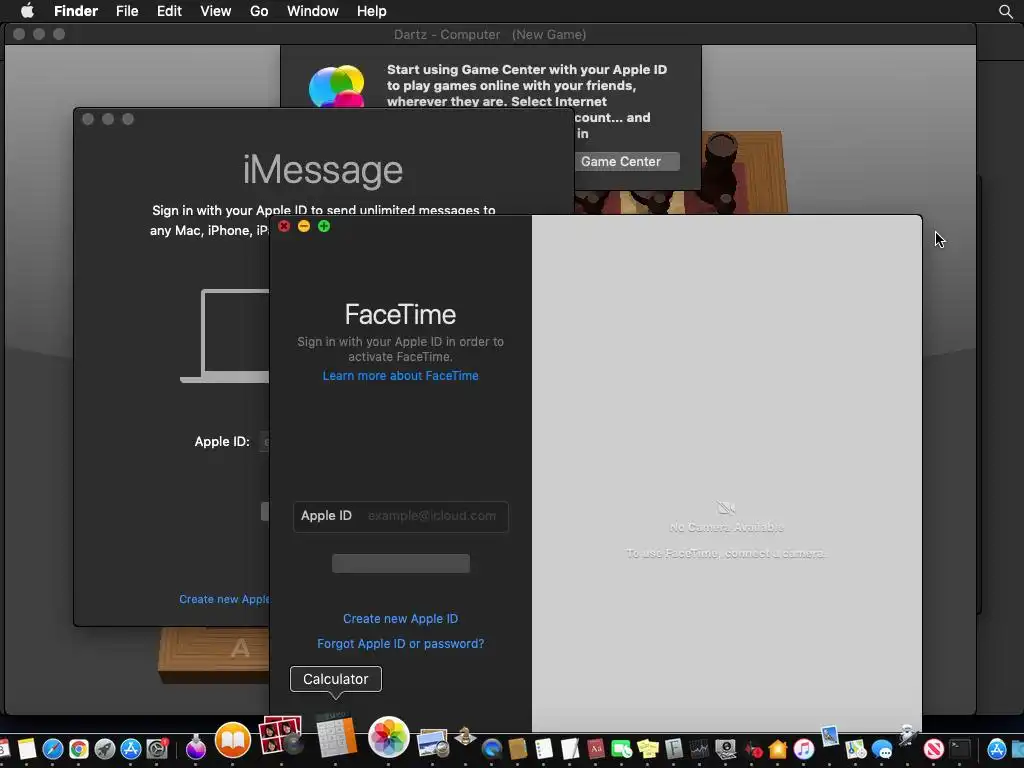Launch Font Book from the dock
The image size is (1024, 768).
pos(674,749)
